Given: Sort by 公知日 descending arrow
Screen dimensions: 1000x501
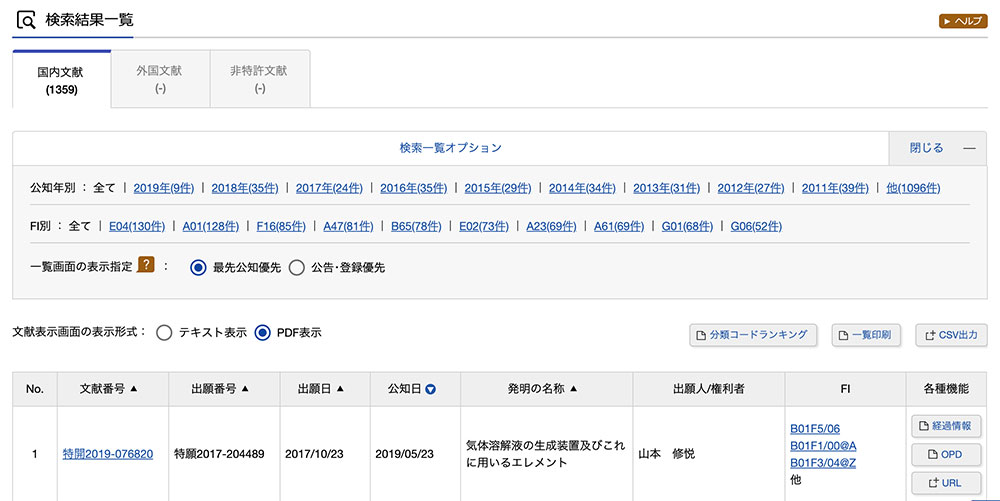Looking at the screenshot, I should click(430, 389).
